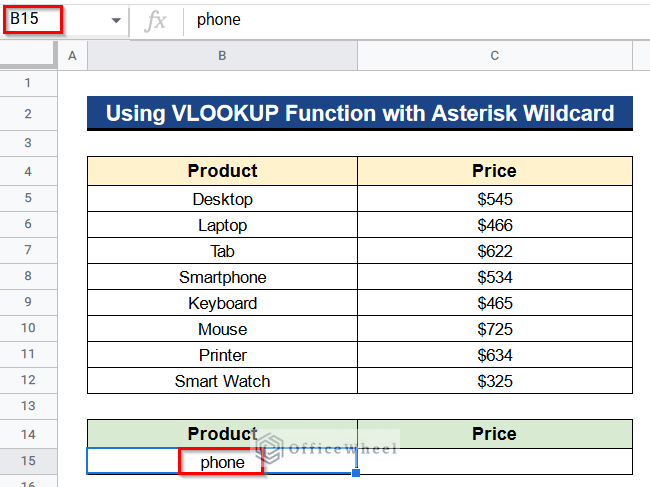Select the $725 price cell
The height and width of the screenshot is (487, 650).
[494, 329]
